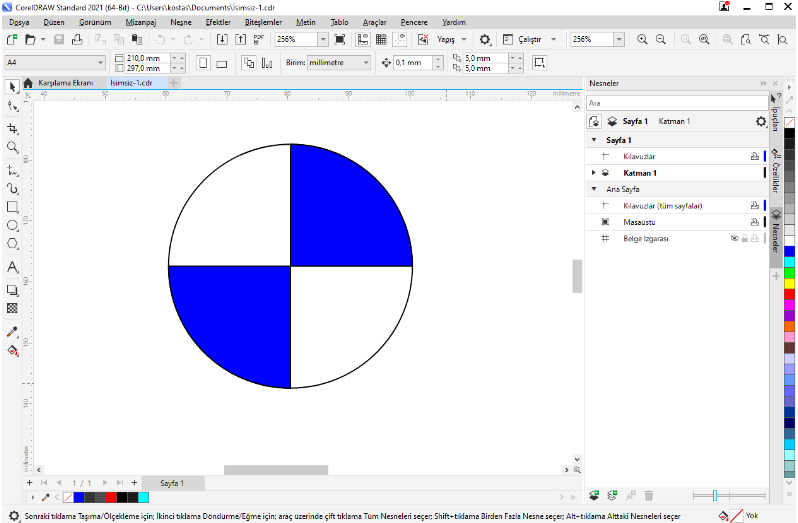Toggle visibility eye of Belge Izgarası

click(734, 238)
